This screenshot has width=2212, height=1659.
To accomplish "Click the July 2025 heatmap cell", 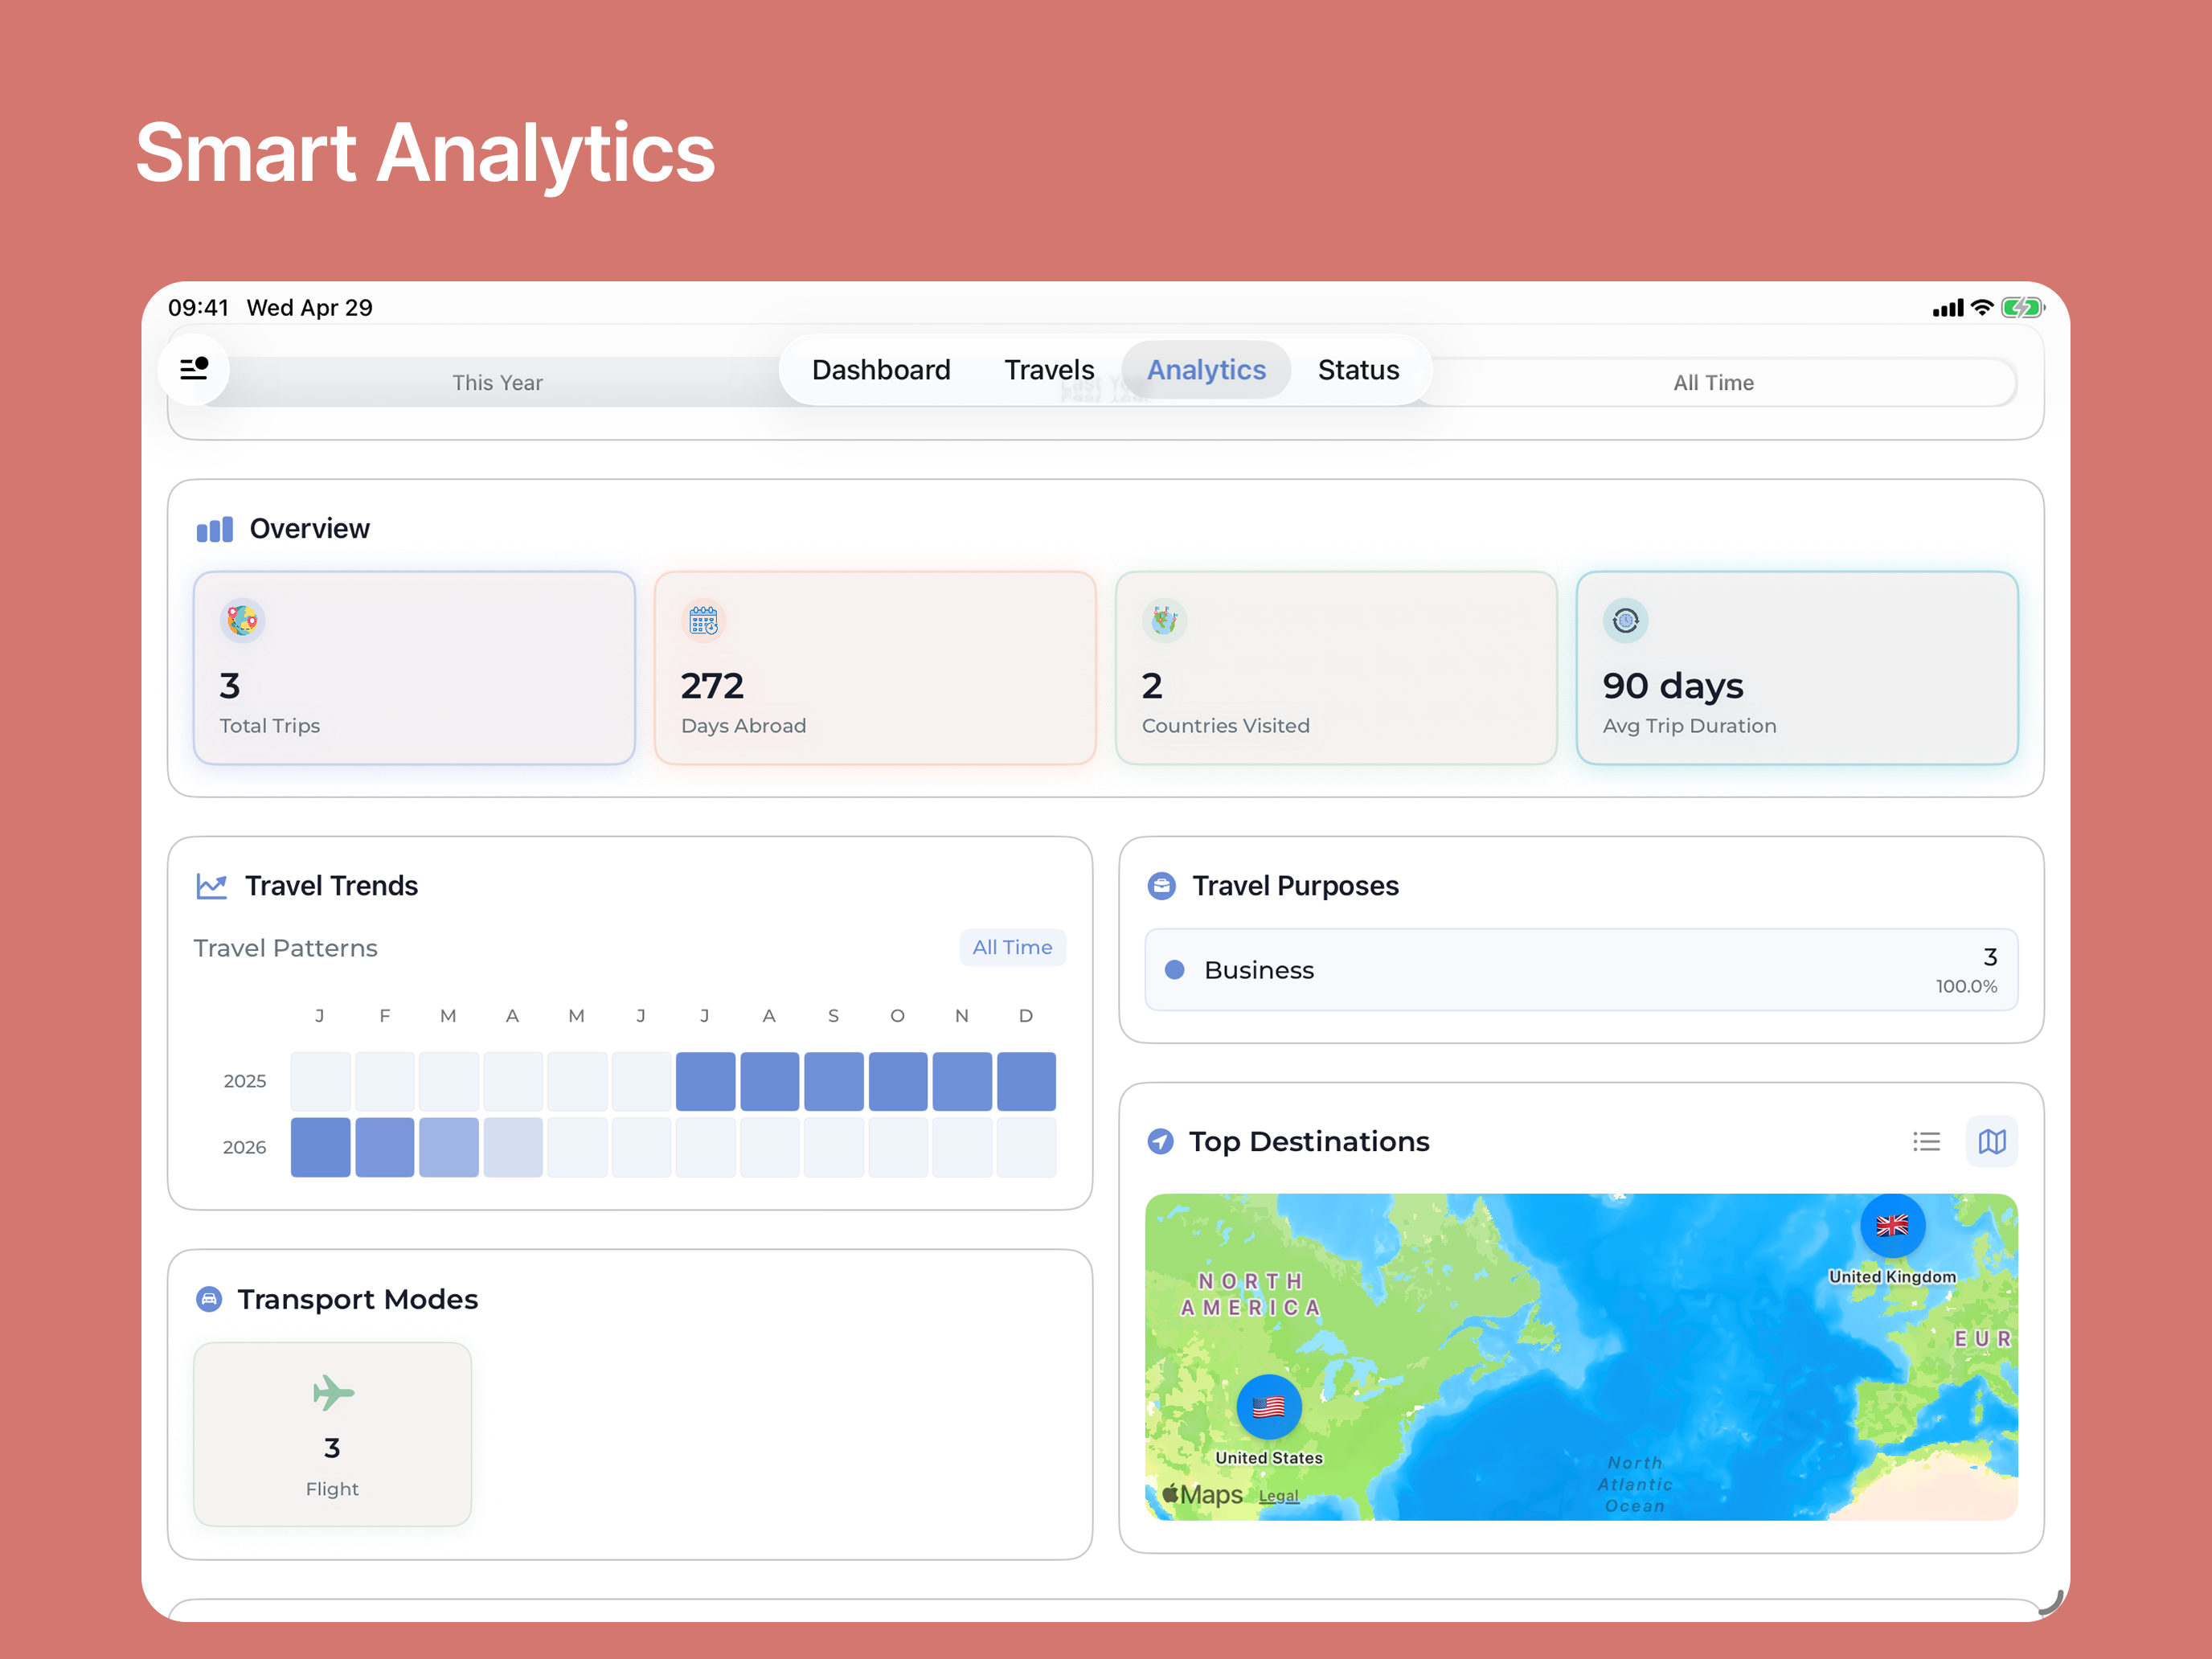I will pos(705,1081).
